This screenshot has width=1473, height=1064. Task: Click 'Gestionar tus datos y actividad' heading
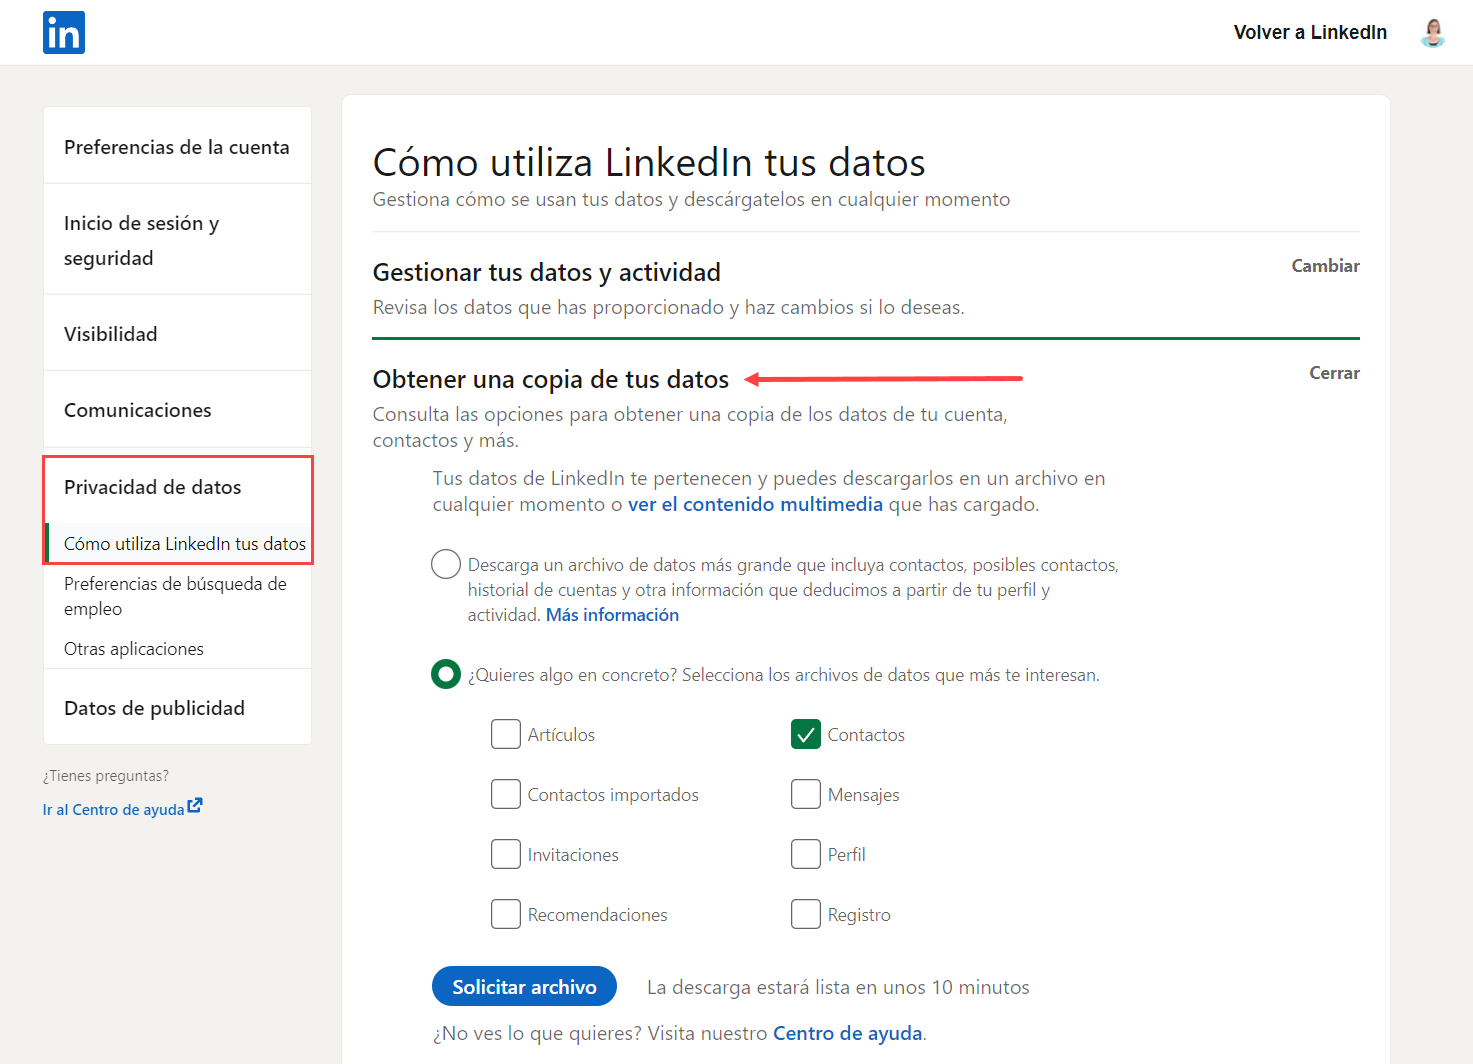547,272
